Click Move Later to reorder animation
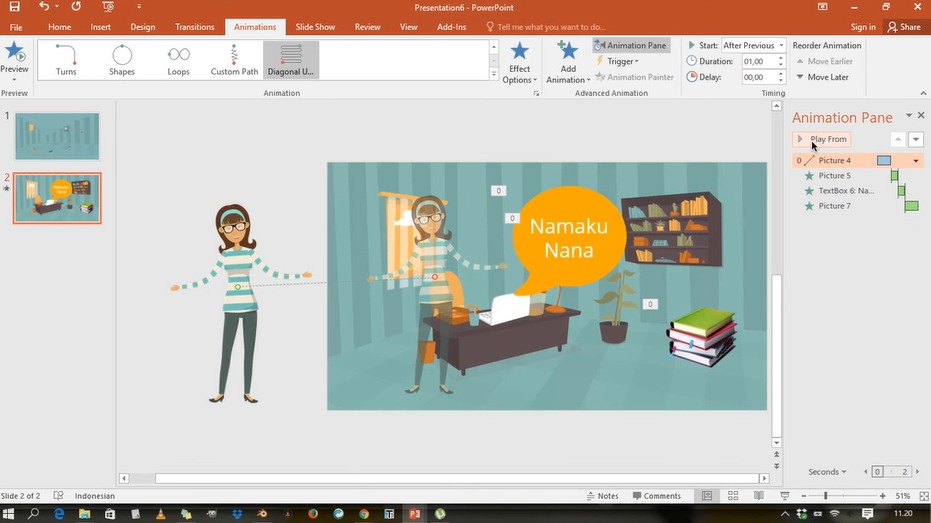 (x=822, y=77)
